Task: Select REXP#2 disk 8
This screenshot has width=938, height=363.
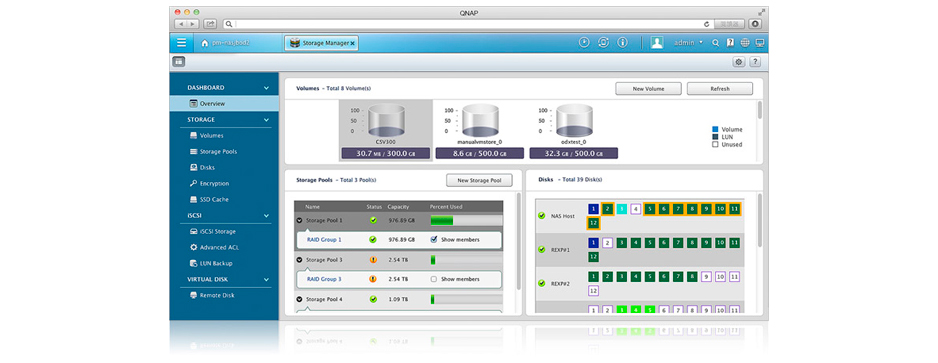Action: pos(692,276)
